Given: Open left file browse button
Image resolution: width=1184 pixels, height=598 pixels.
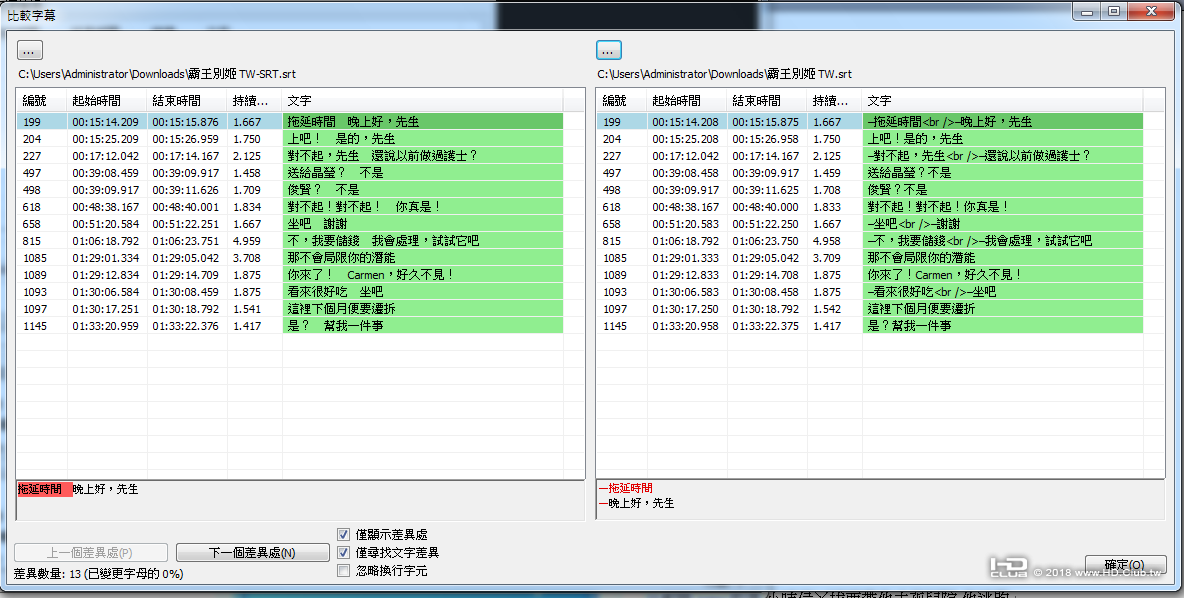Looking at the screenshot, I should click(x=29, y=49).
